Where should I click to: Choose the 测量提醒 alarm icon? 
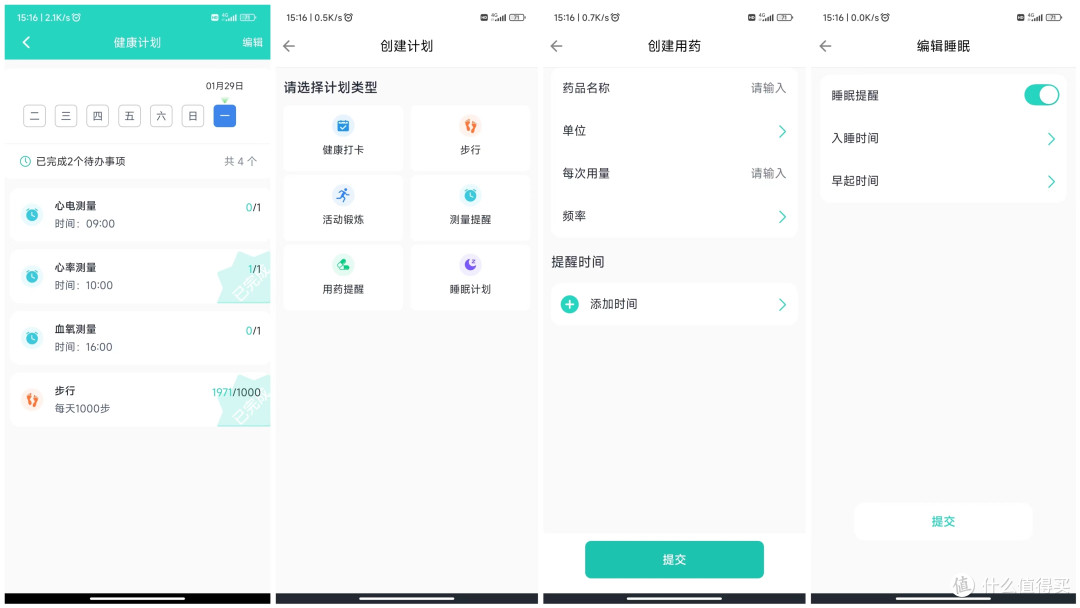point(470,196)
